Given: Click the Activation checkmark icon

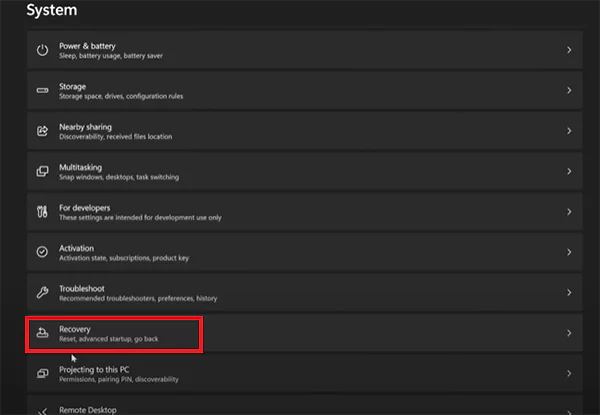Looking at the screenshot, I should click(42, 252).
